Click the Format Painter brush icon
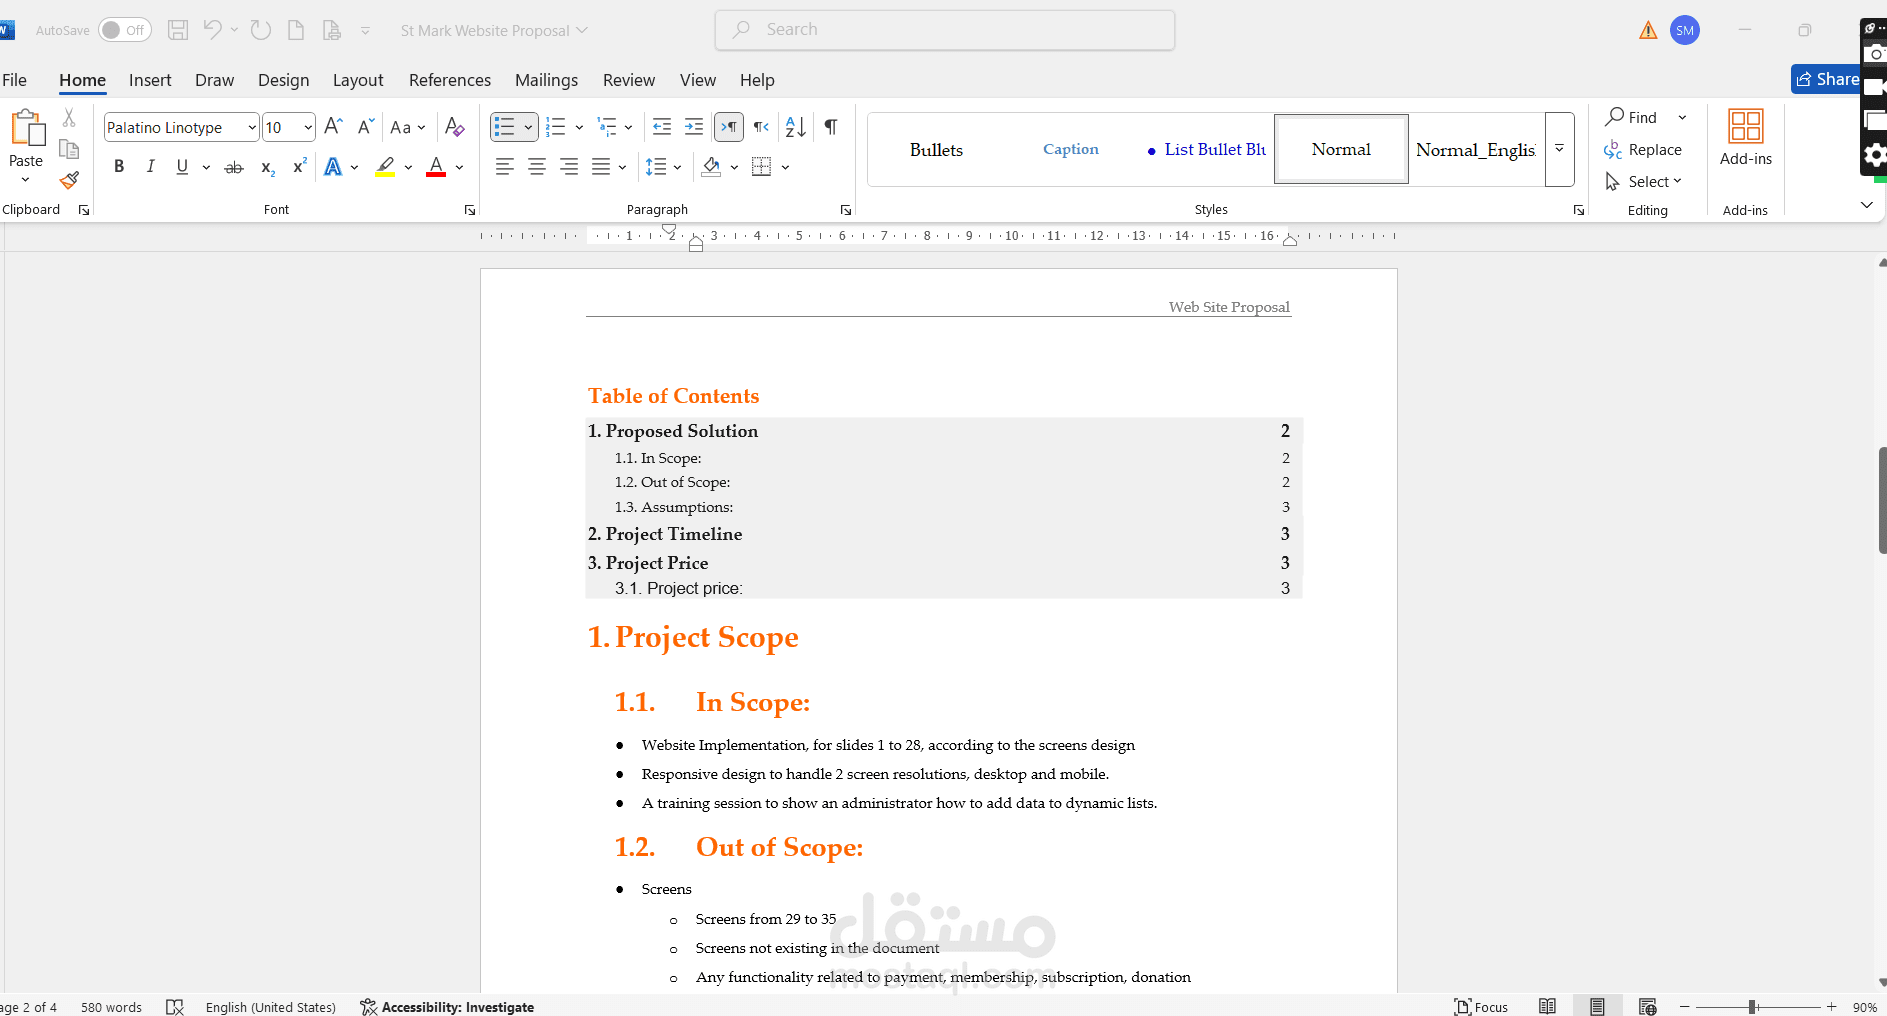The width and height of the screenshot is (1887, 1016). (69, 181)
